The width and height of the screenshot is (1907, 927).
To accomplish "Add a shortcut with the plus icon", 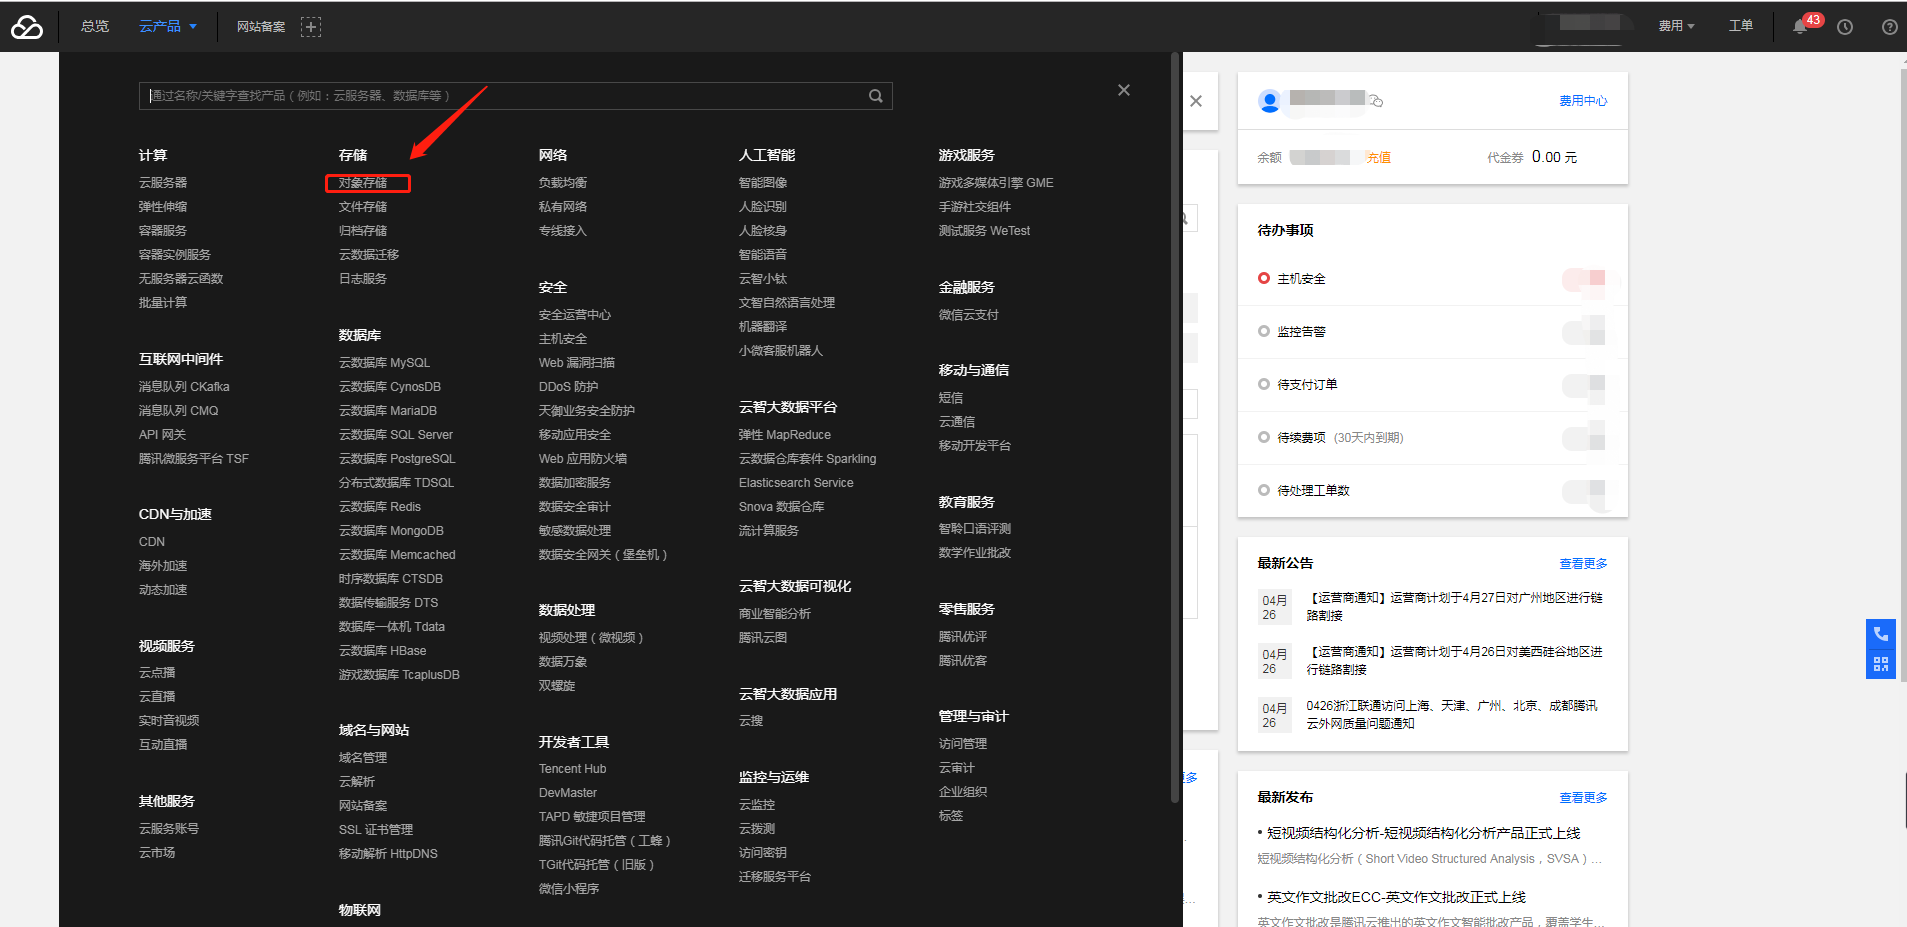I will click(x=311, y=27).
